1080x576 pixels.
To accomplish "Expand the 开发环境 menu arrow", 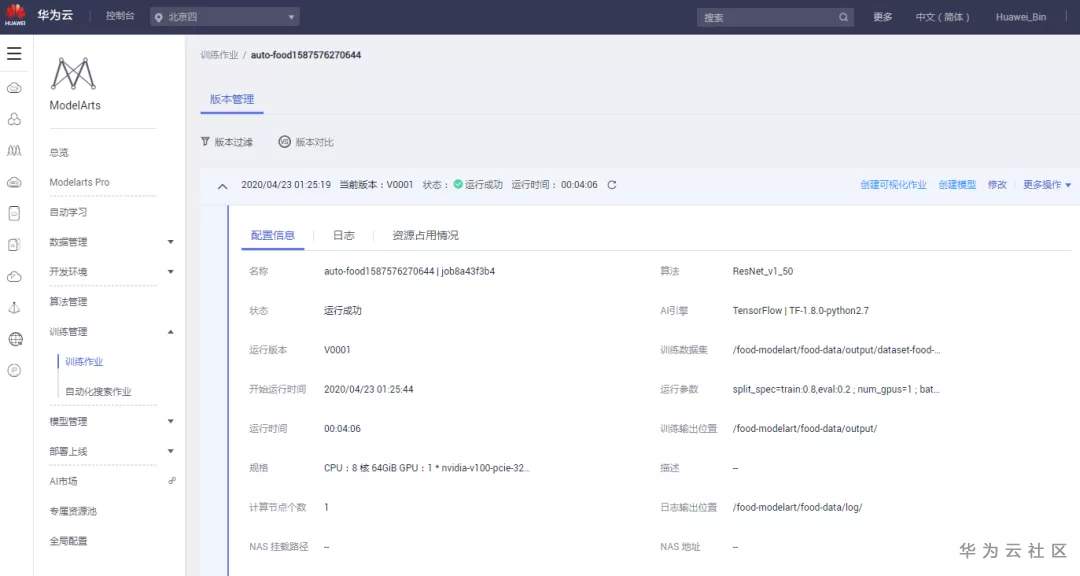I will (x=171, y=271).
